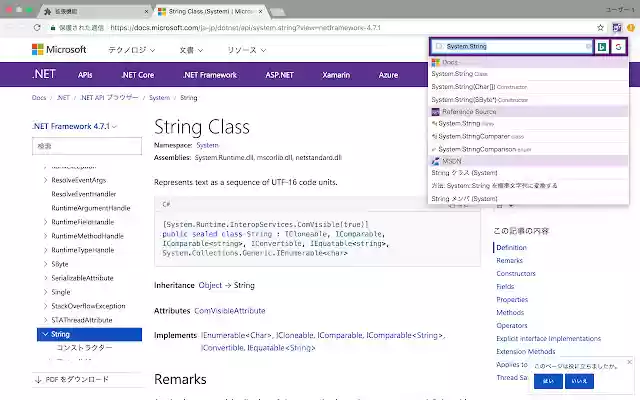Open the System namespace link
The width and height of the screenshot is (640, 400).
(x=207, y=145)
